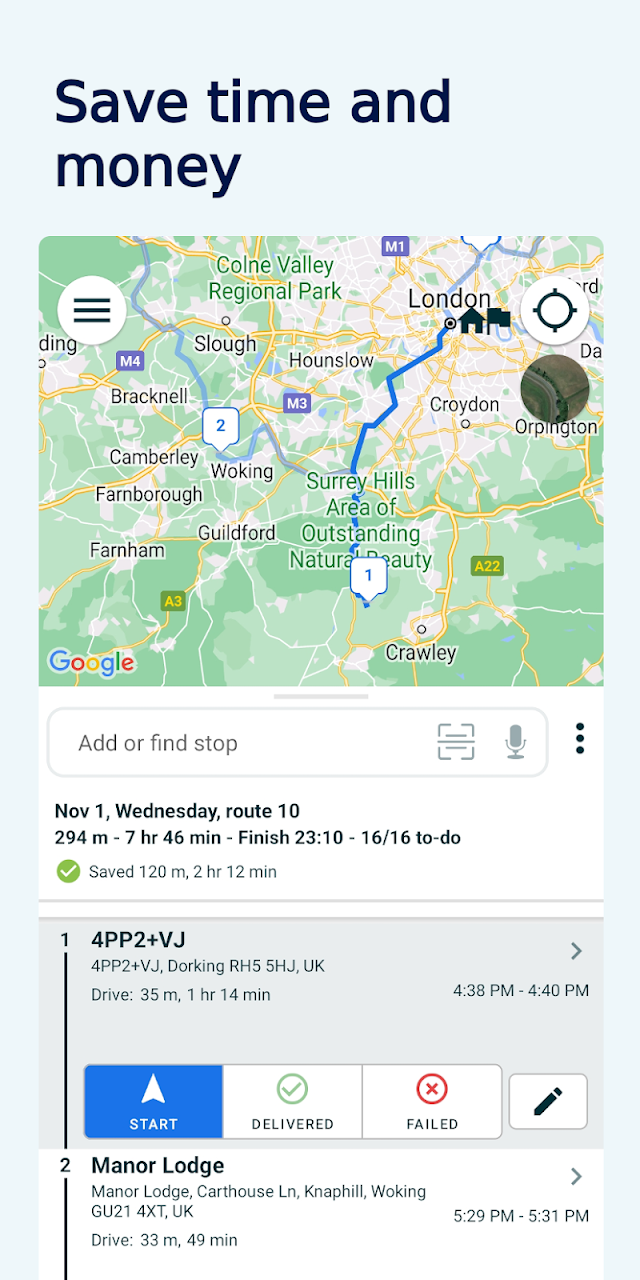640x1280 pixels.
Task: Open the three-dot overflow menu
Action: 580,739
